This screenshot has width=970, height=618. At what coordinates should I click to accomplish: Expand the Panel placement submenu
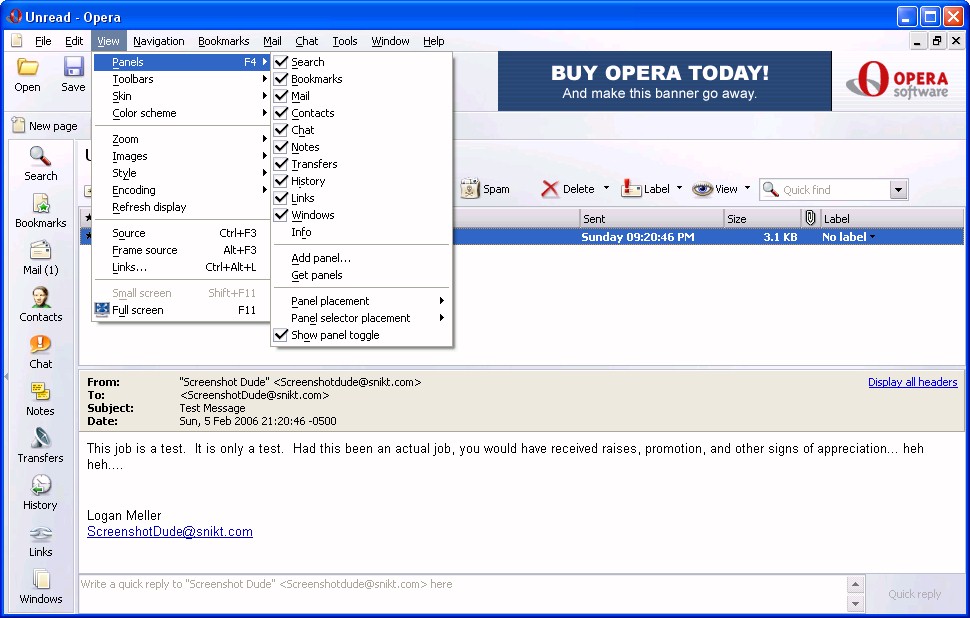coord(362,301)
